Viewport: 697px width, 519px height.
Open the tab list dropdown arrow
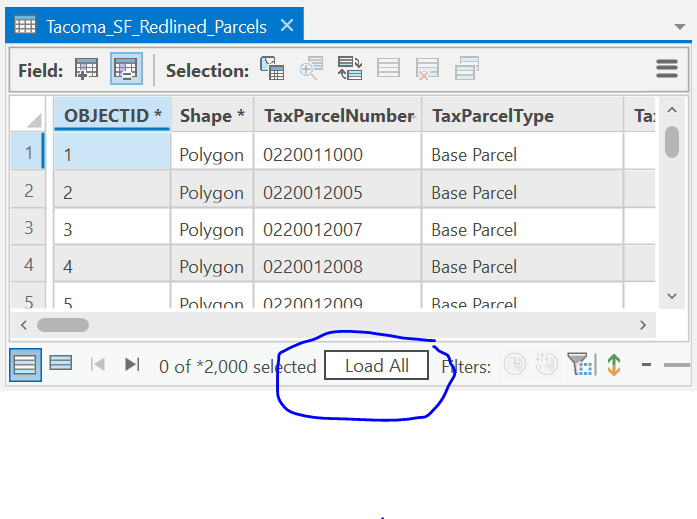point(679,27)
